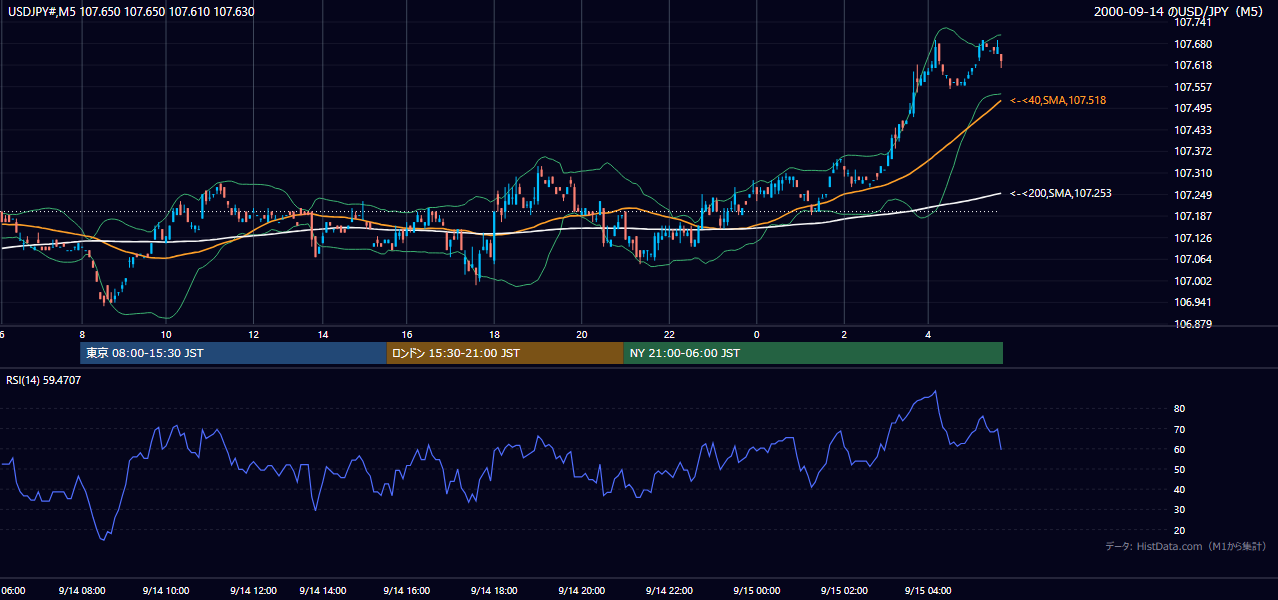Click hour tick '14' below the candlestick chart

[x=322, y=334]
